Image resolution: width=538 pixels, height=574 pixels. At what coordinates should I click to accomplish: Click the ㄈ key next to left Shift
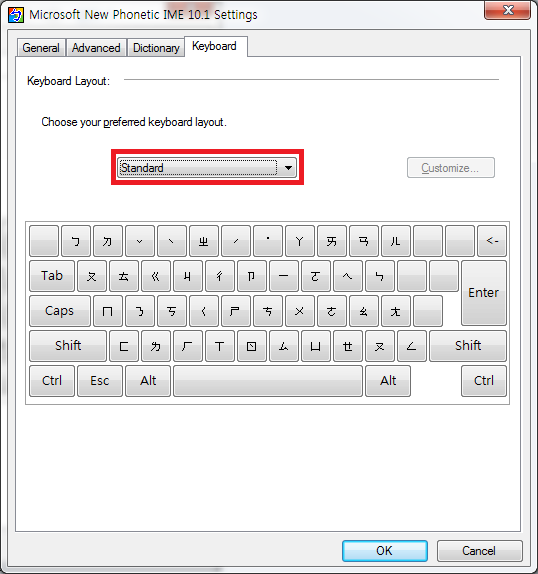[124, 346]
